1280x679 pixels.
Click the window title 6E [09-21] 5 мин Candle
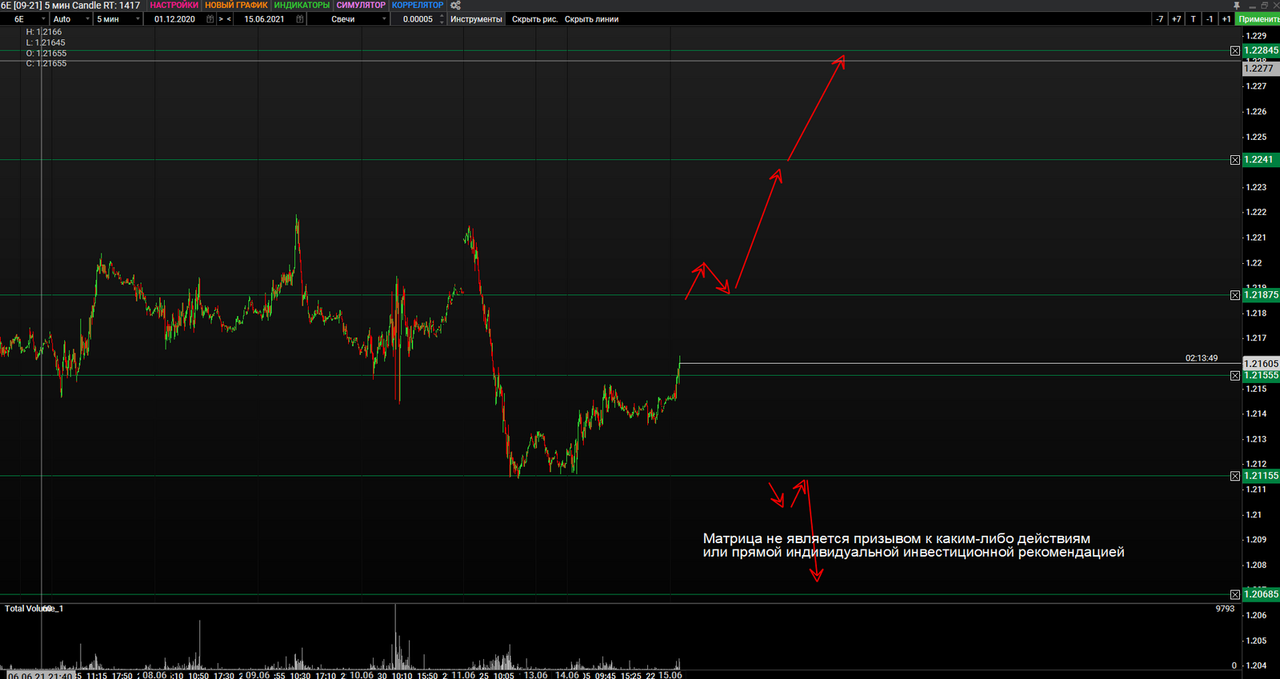click(58, 5)
